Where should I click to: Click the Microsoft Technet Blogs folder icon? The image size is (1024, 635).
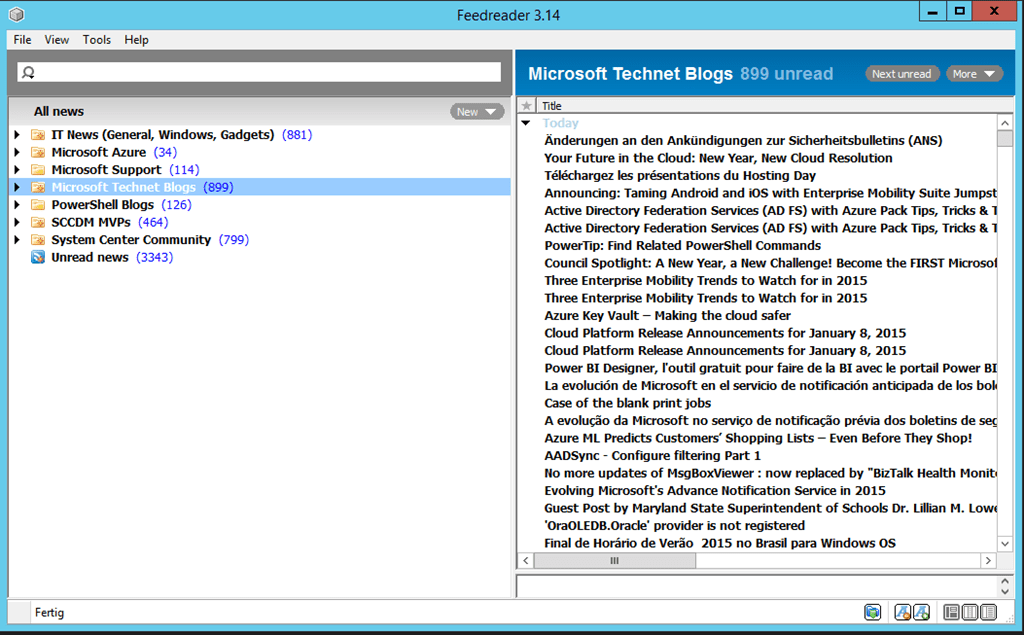pyautogui.click(x=38, y=187)
